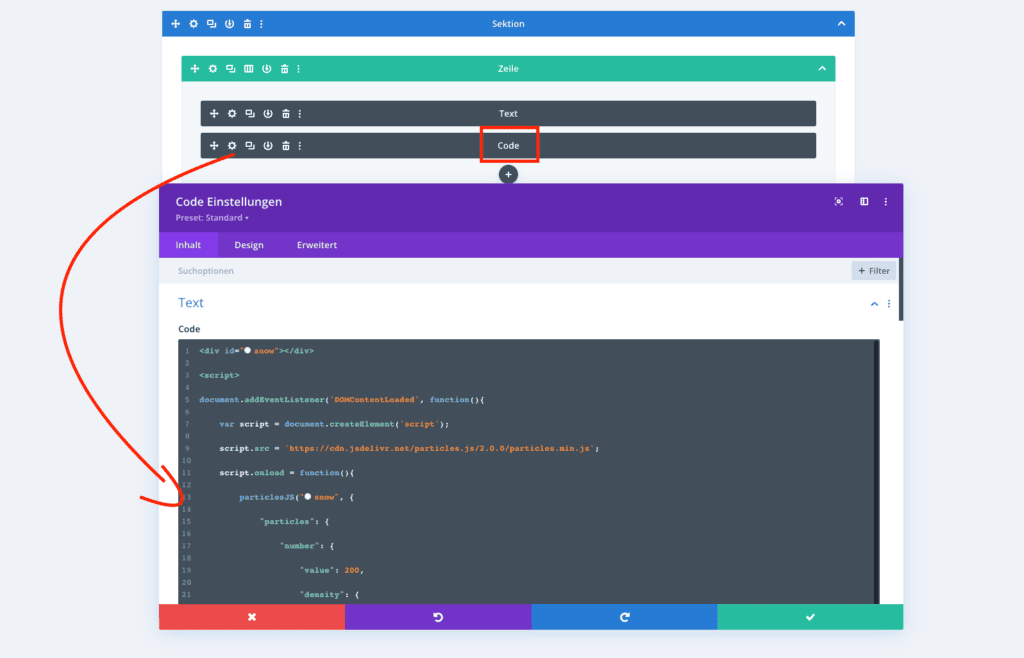Open three-dot menu in Code Einstellungen header
This screenshot has height=658, width=1024.
[886, 201]
